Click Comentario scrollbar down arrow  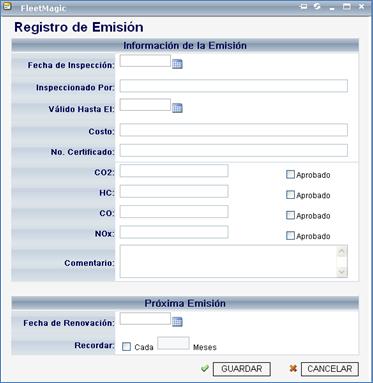click(x=342, y=272)
